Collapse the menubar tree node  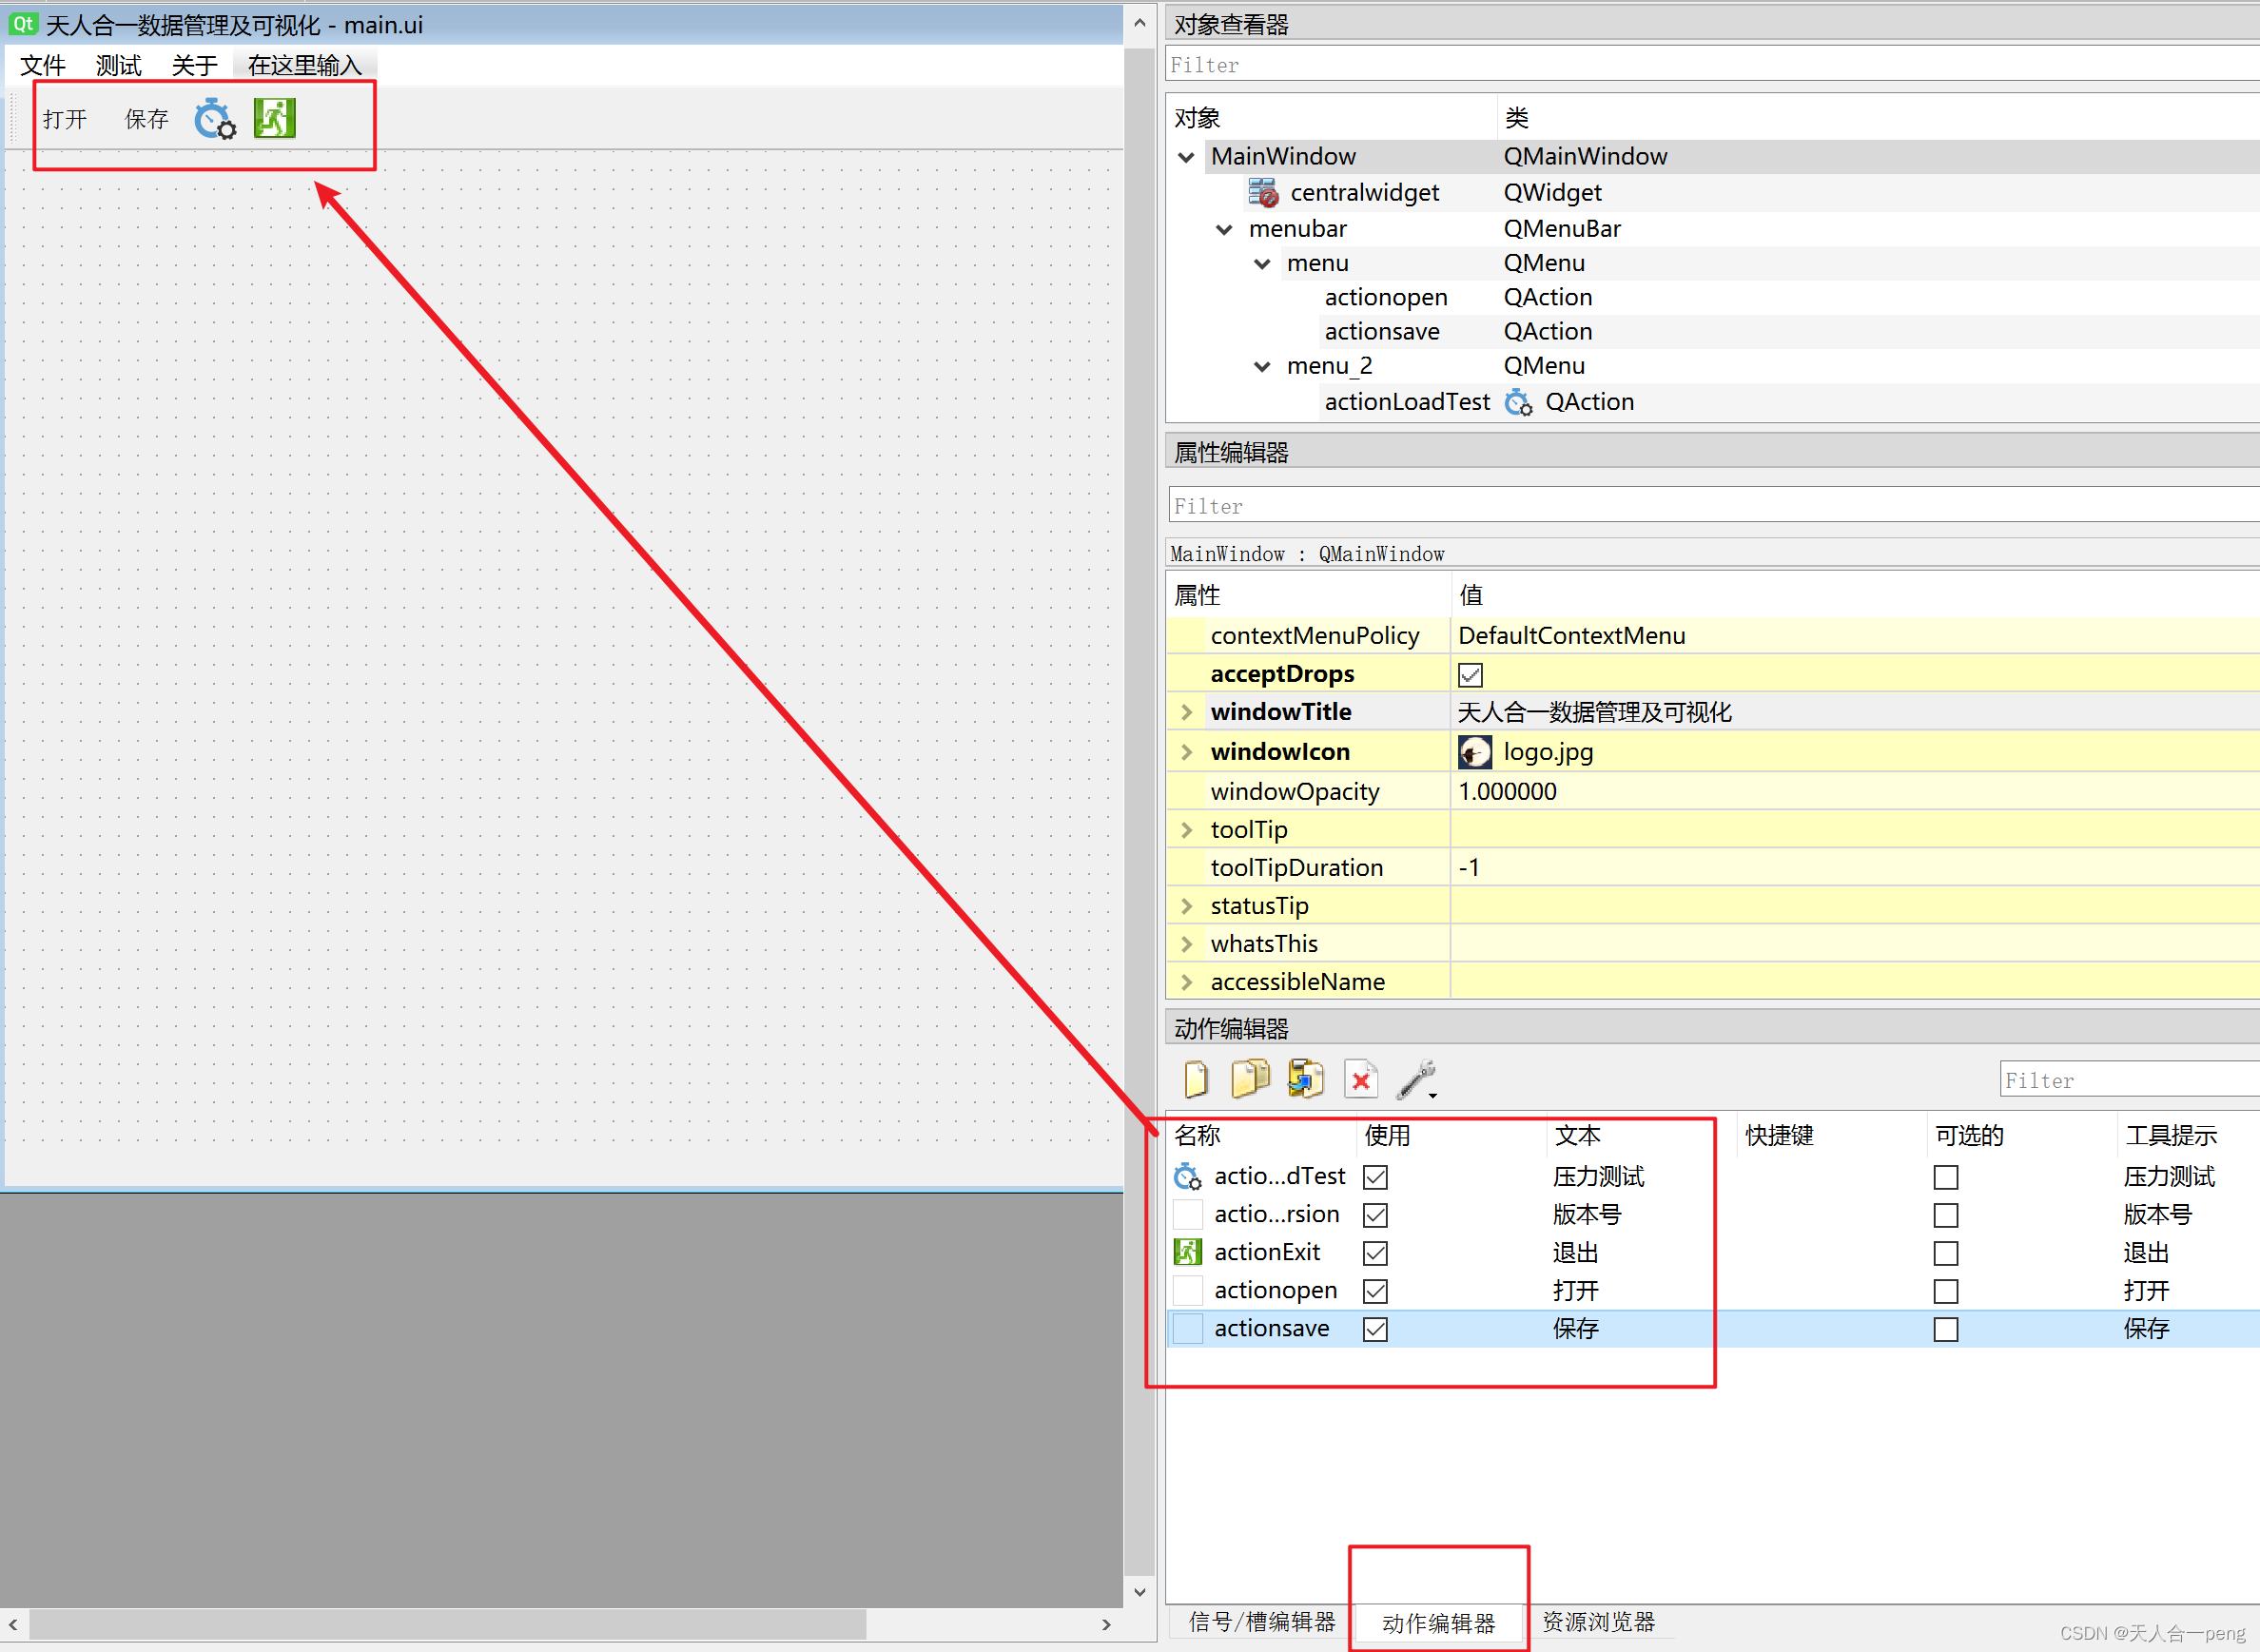(1224, 229)
